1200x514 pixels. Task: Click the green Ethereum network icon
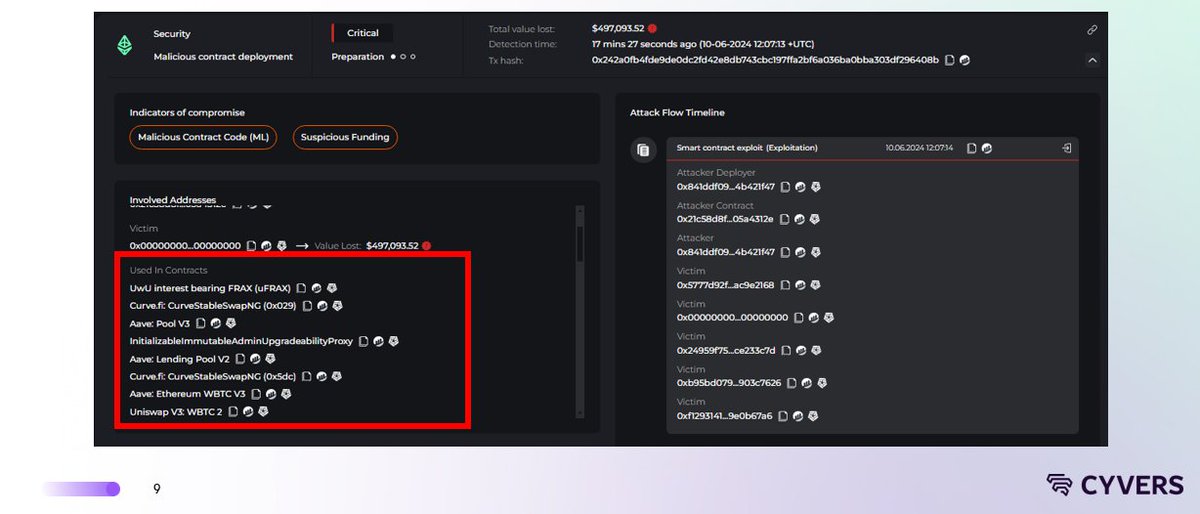[126, 45]
